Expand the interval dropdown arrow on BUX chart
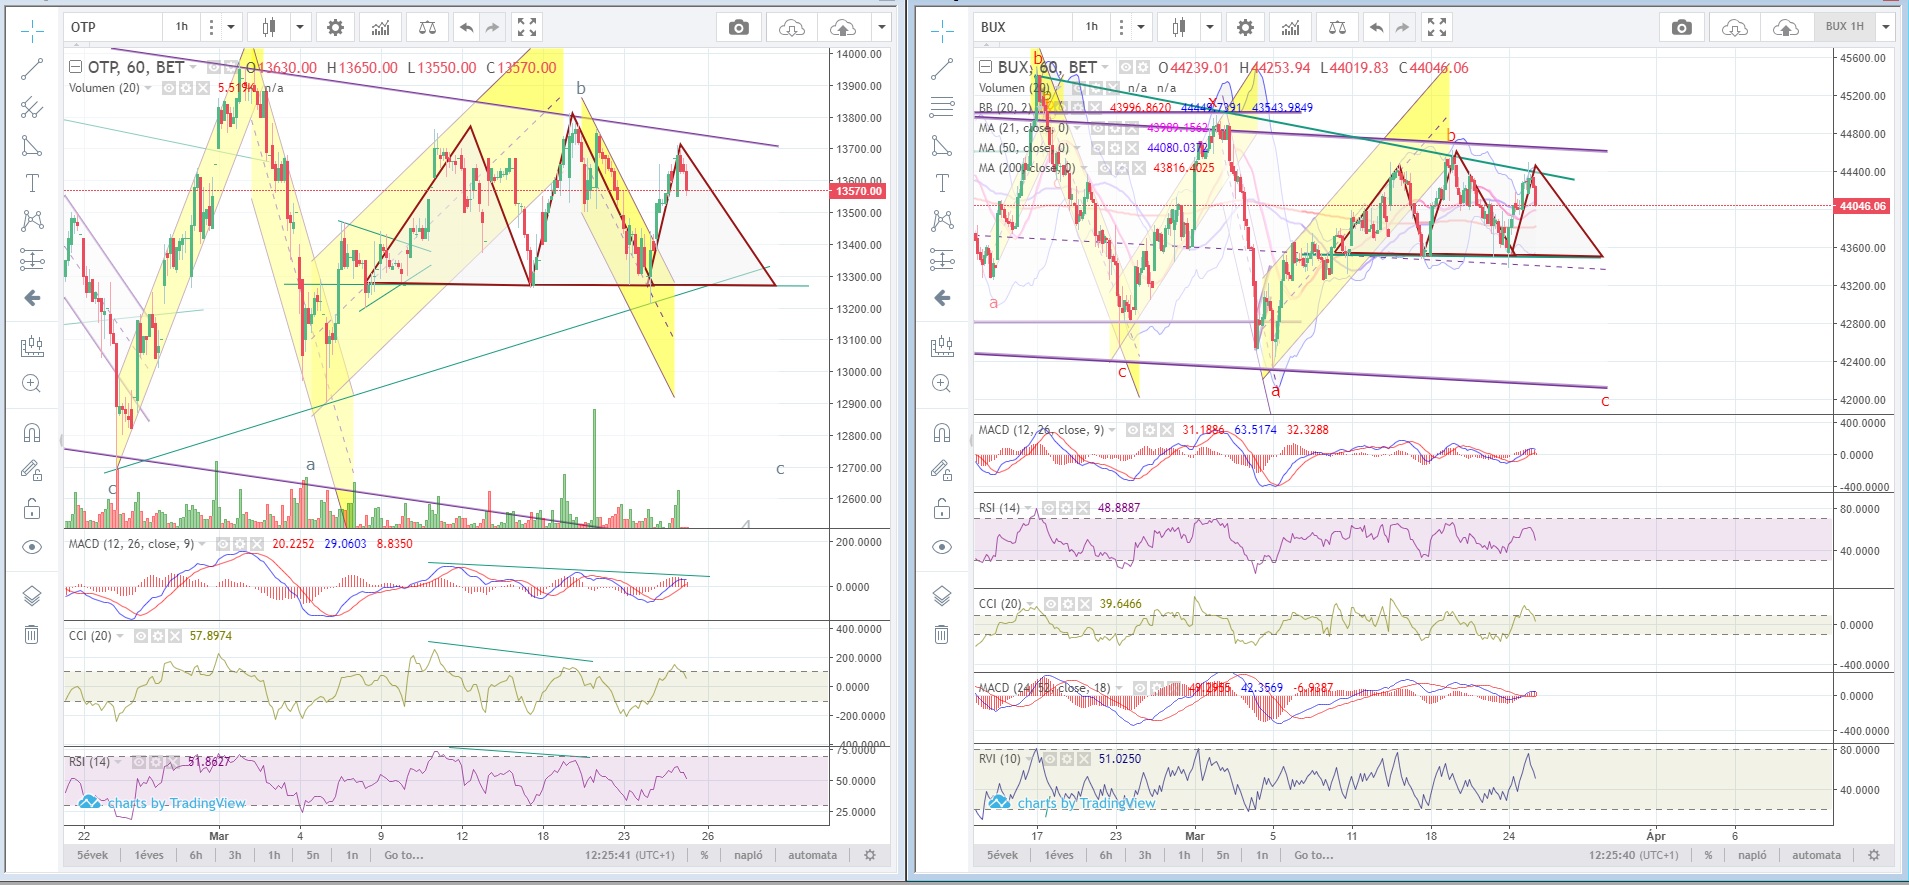Screen dimensions: 1909x885 click(x=1140, y=27)
